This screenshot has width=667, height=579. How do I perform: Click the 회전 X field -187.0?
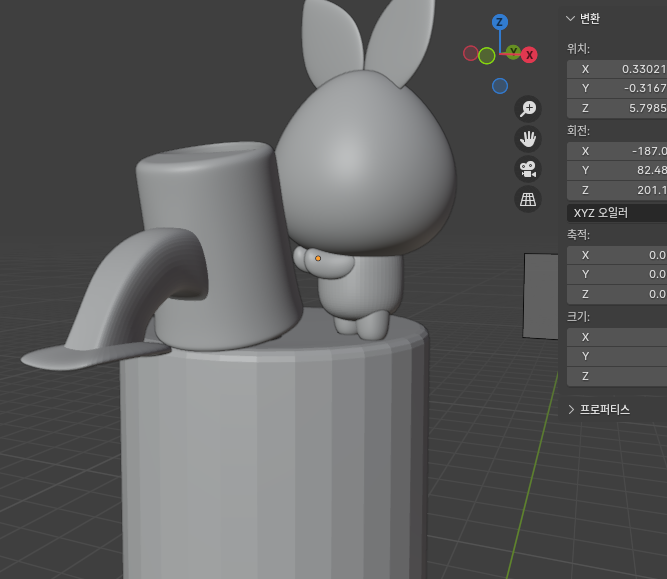pos(617,151)
